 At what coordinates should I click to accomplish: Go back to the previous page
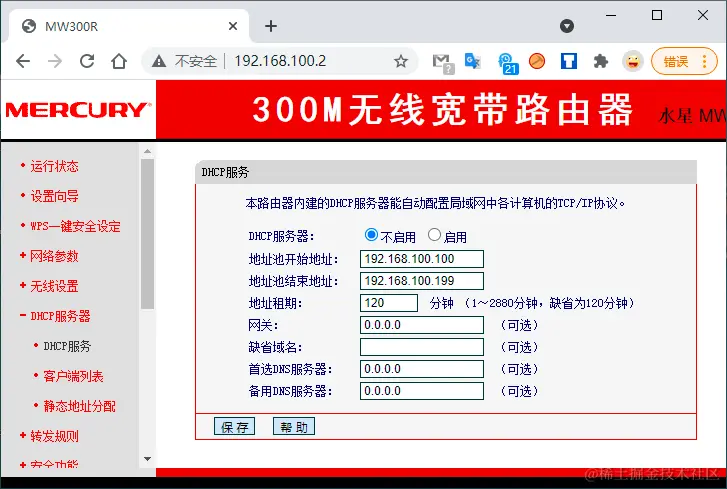click(23, 61)
